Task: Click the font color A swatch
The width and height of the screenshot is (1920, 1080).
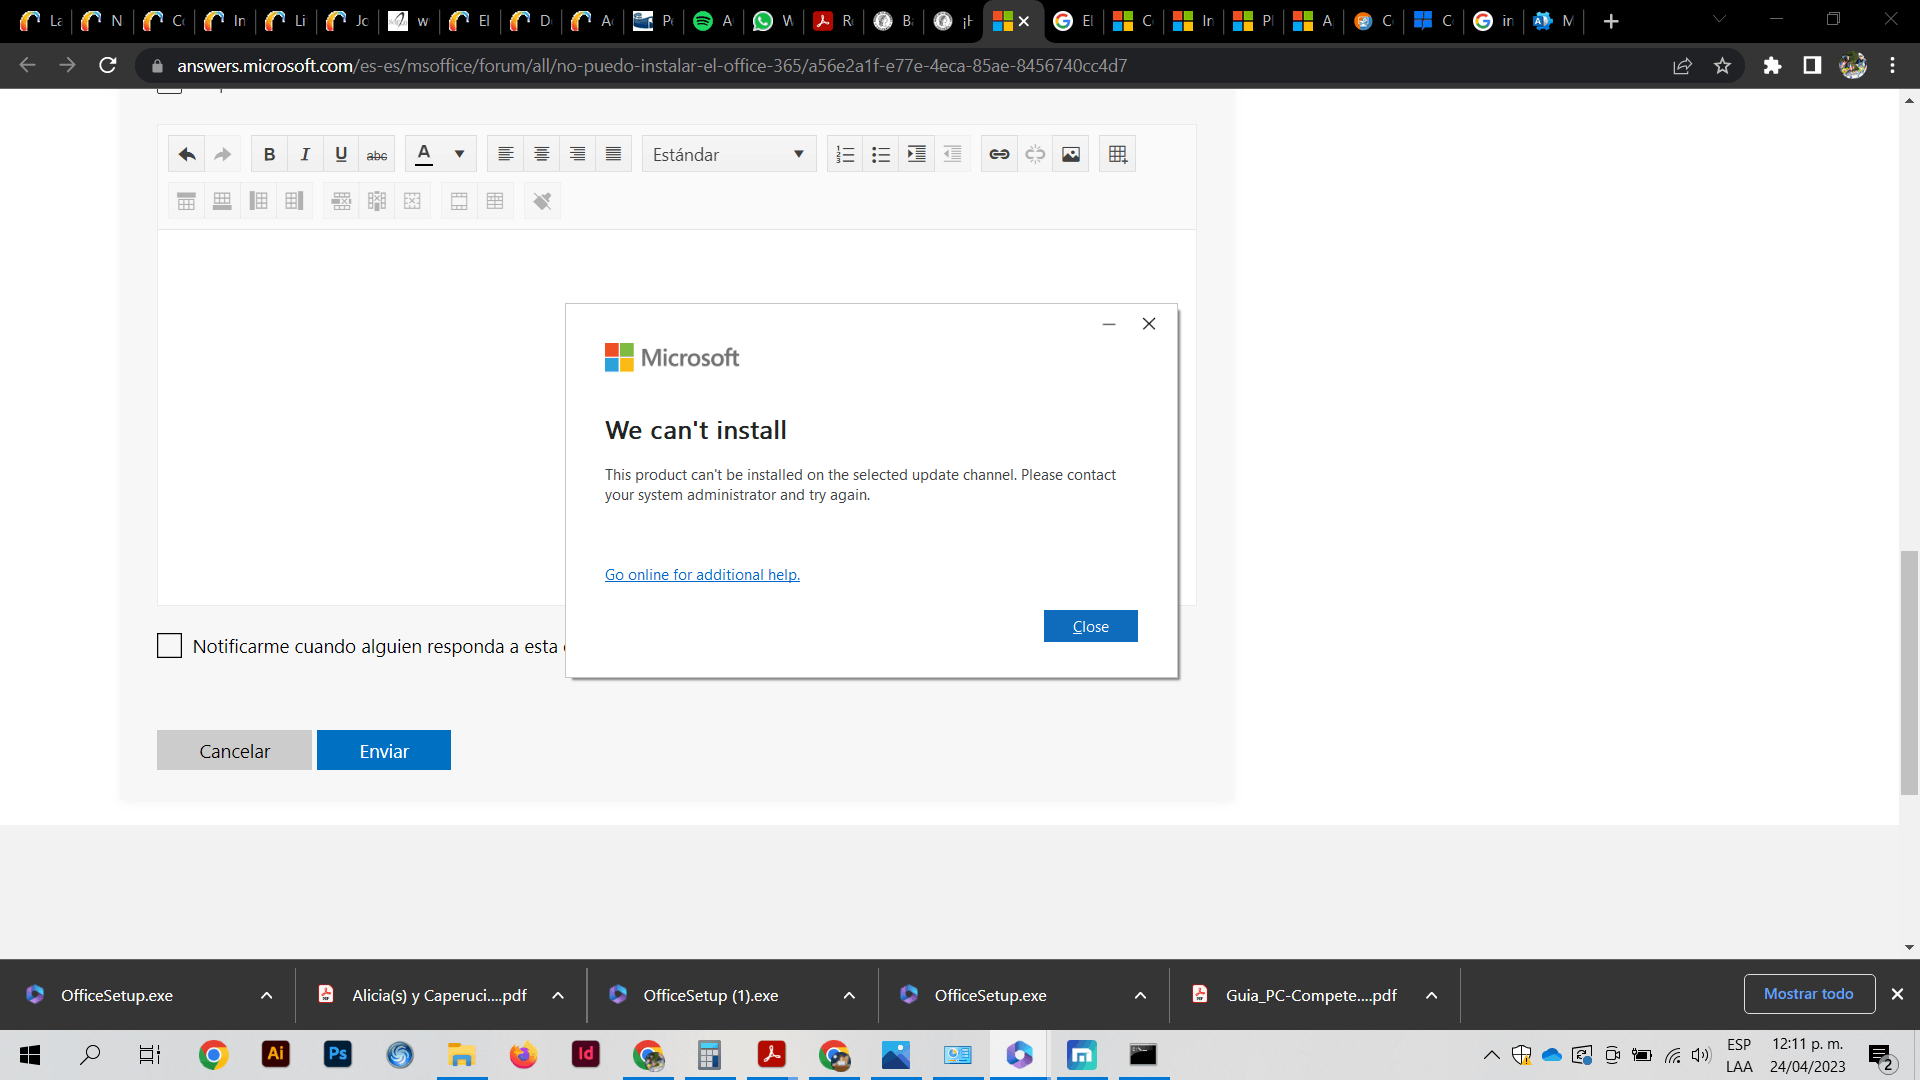Action: tap(424, 154)
